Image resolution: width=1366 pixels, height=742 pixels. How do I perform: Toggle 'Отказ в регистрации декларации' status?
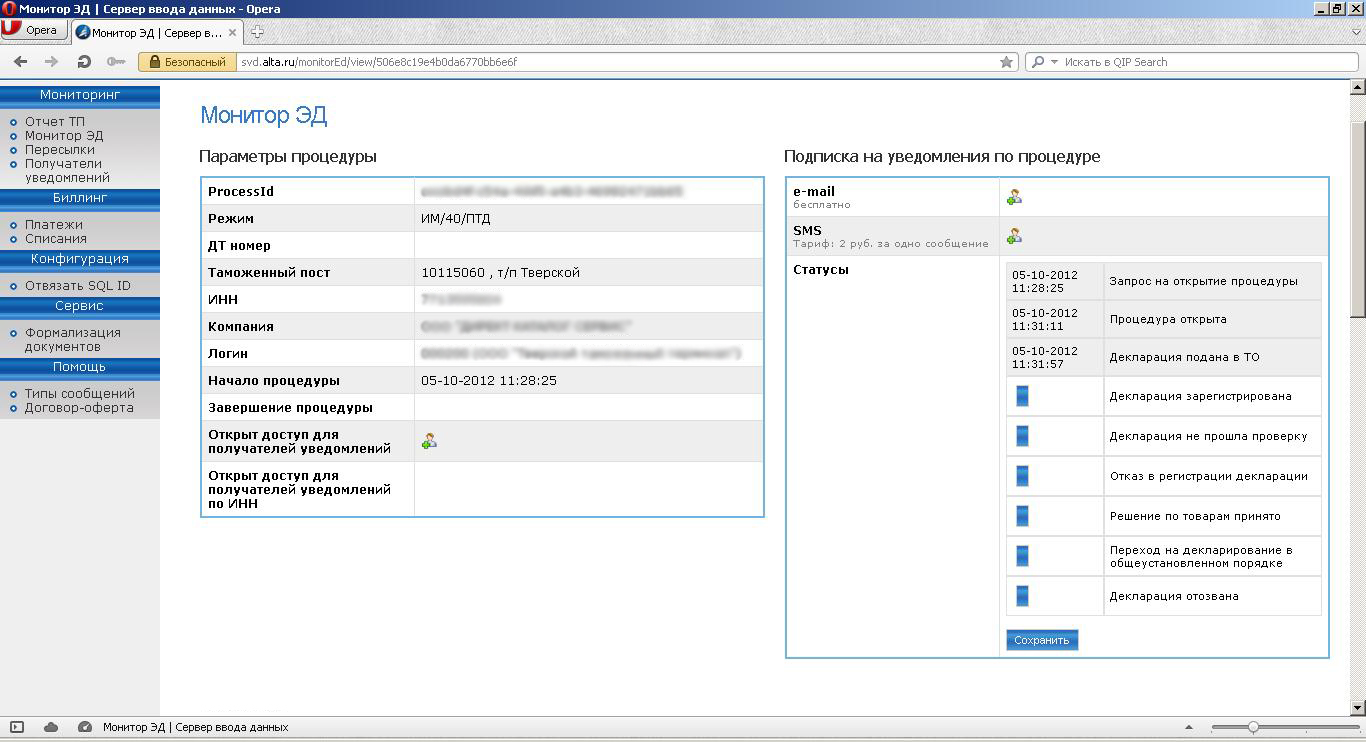1022,476
